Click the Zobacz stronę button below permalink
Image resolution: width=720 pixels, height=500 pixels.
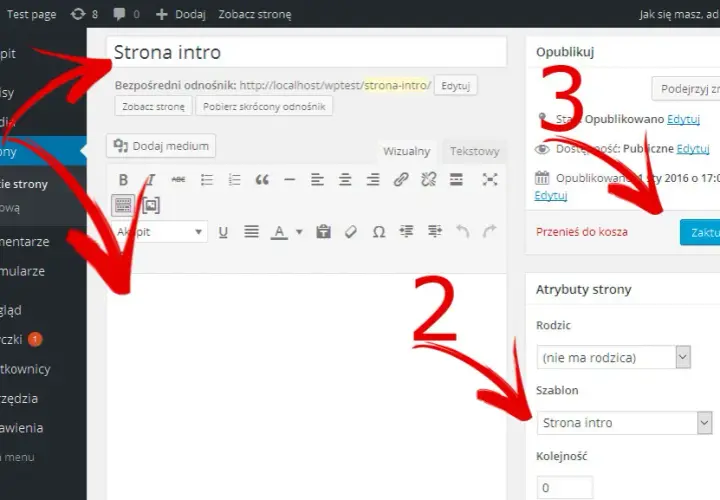(153, 107)
